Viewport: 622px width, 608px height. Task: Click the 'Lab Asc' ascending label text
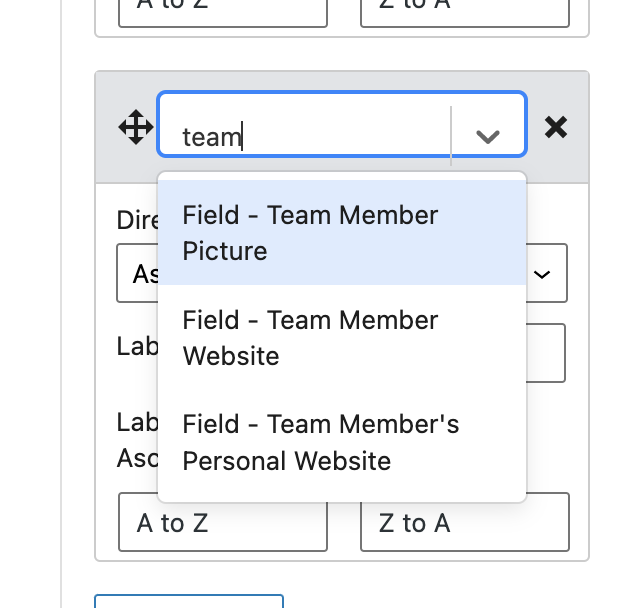pos(137,440)
